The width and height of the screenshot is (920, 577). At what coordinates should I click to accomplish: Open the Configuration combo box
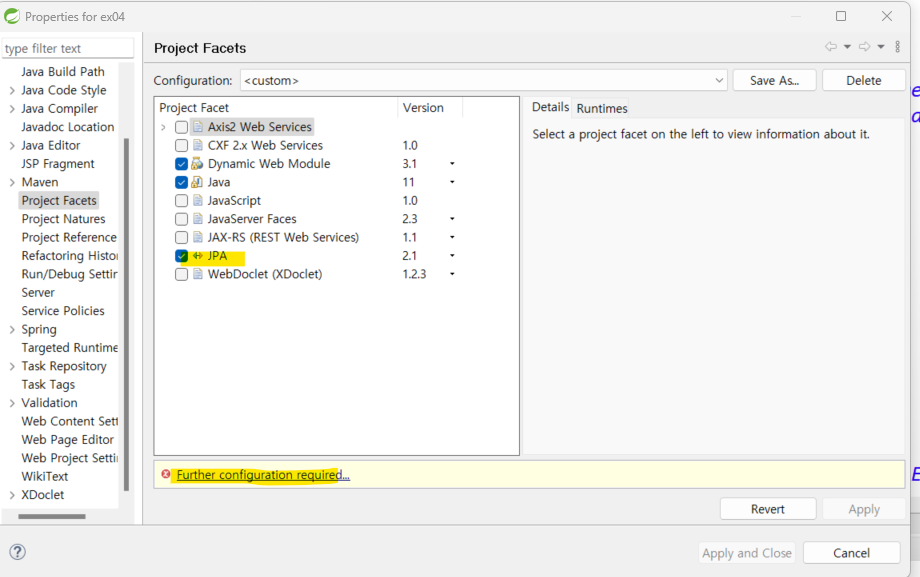point(483,80)
